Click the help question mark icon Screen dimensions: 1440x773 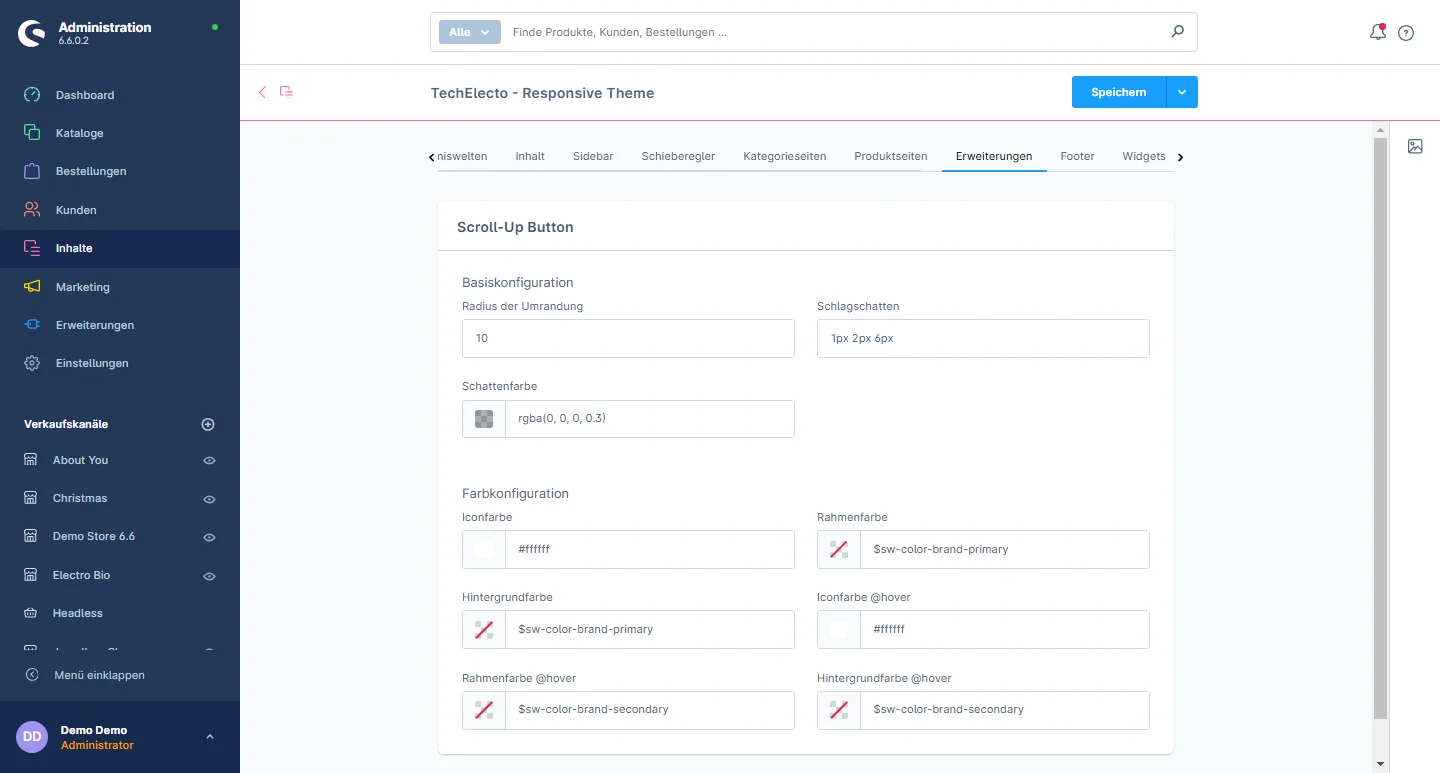pos(1406,33)
